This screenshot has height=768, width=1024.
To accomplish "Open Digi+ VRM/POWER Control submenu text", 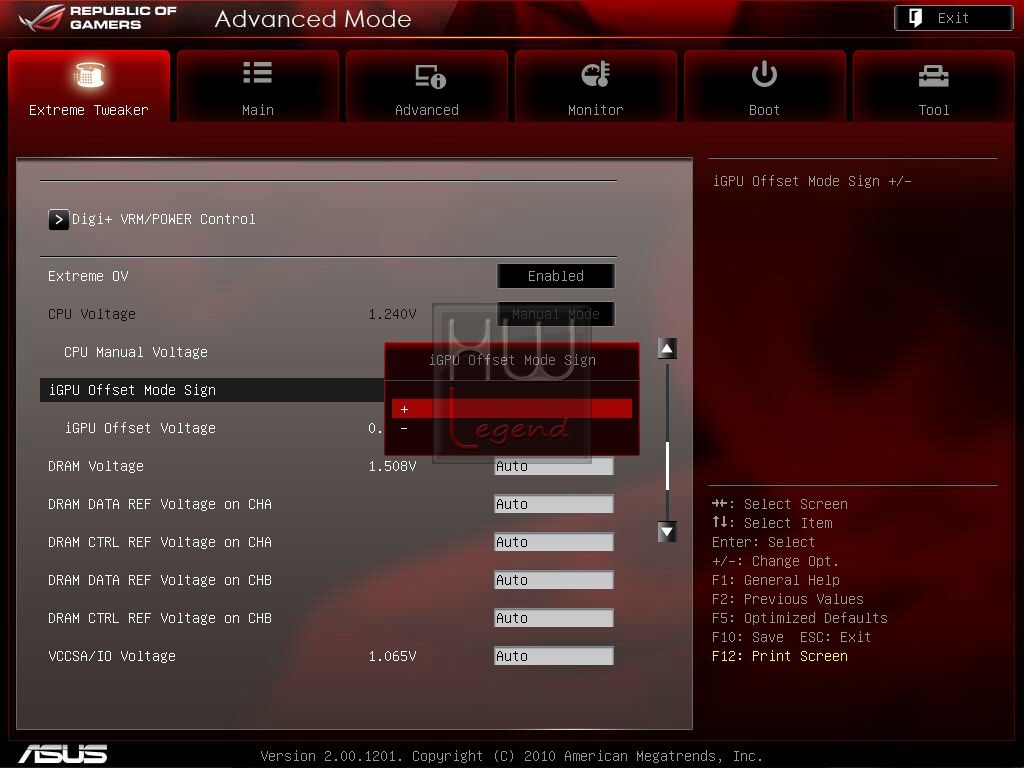I will pos(163,219).
